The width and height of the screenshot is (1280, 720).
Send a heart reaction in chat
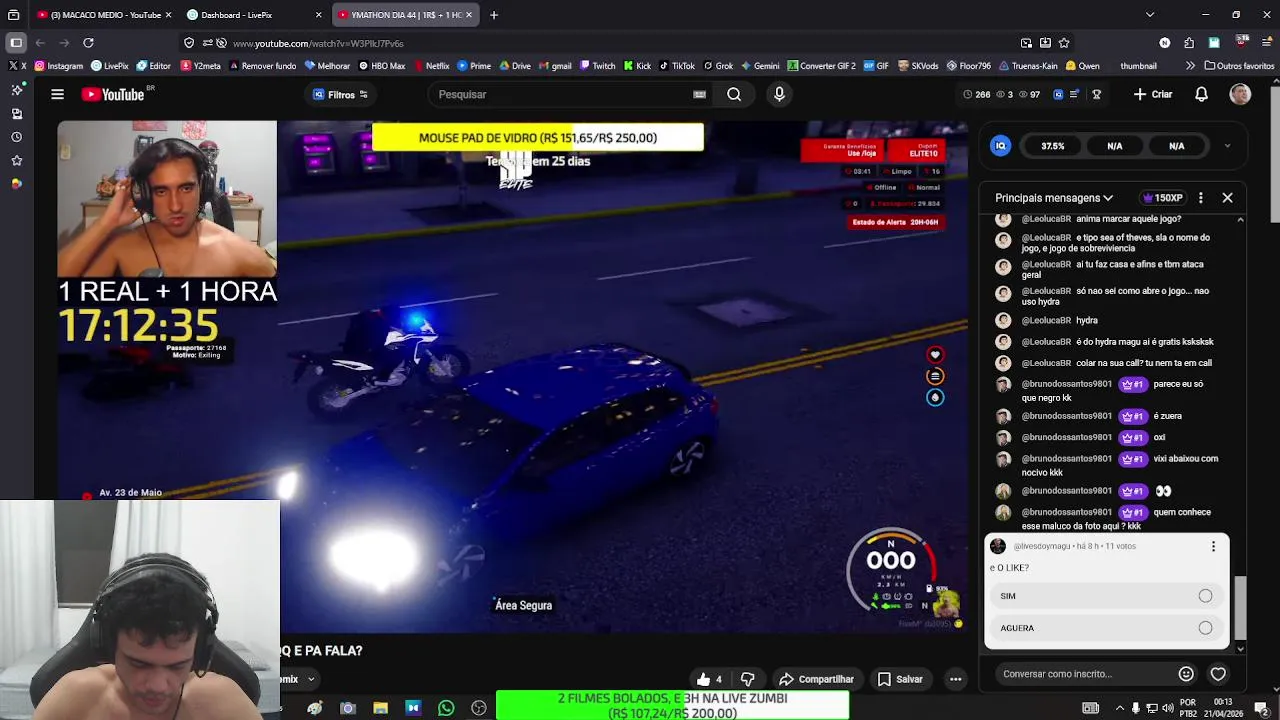pos(1218,674)
